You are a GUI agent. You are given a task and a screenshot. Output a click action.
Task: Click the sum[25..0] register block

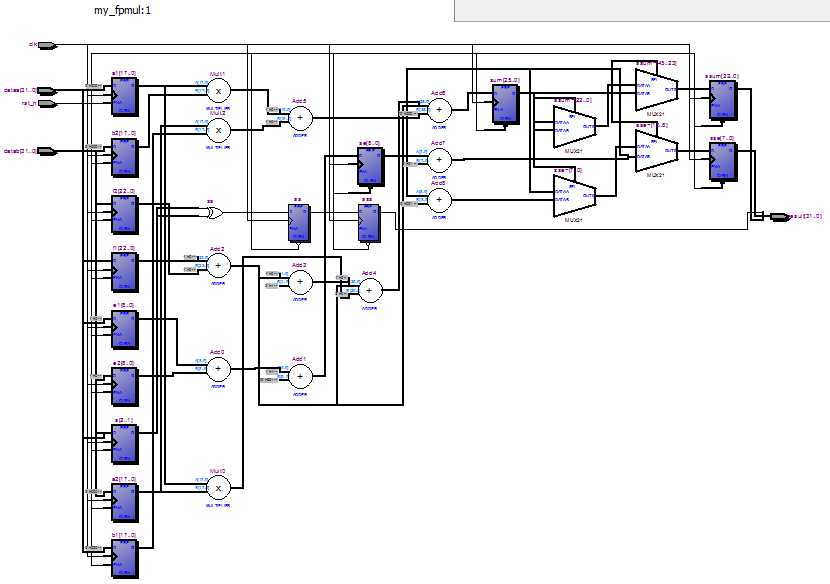(506, 104)
